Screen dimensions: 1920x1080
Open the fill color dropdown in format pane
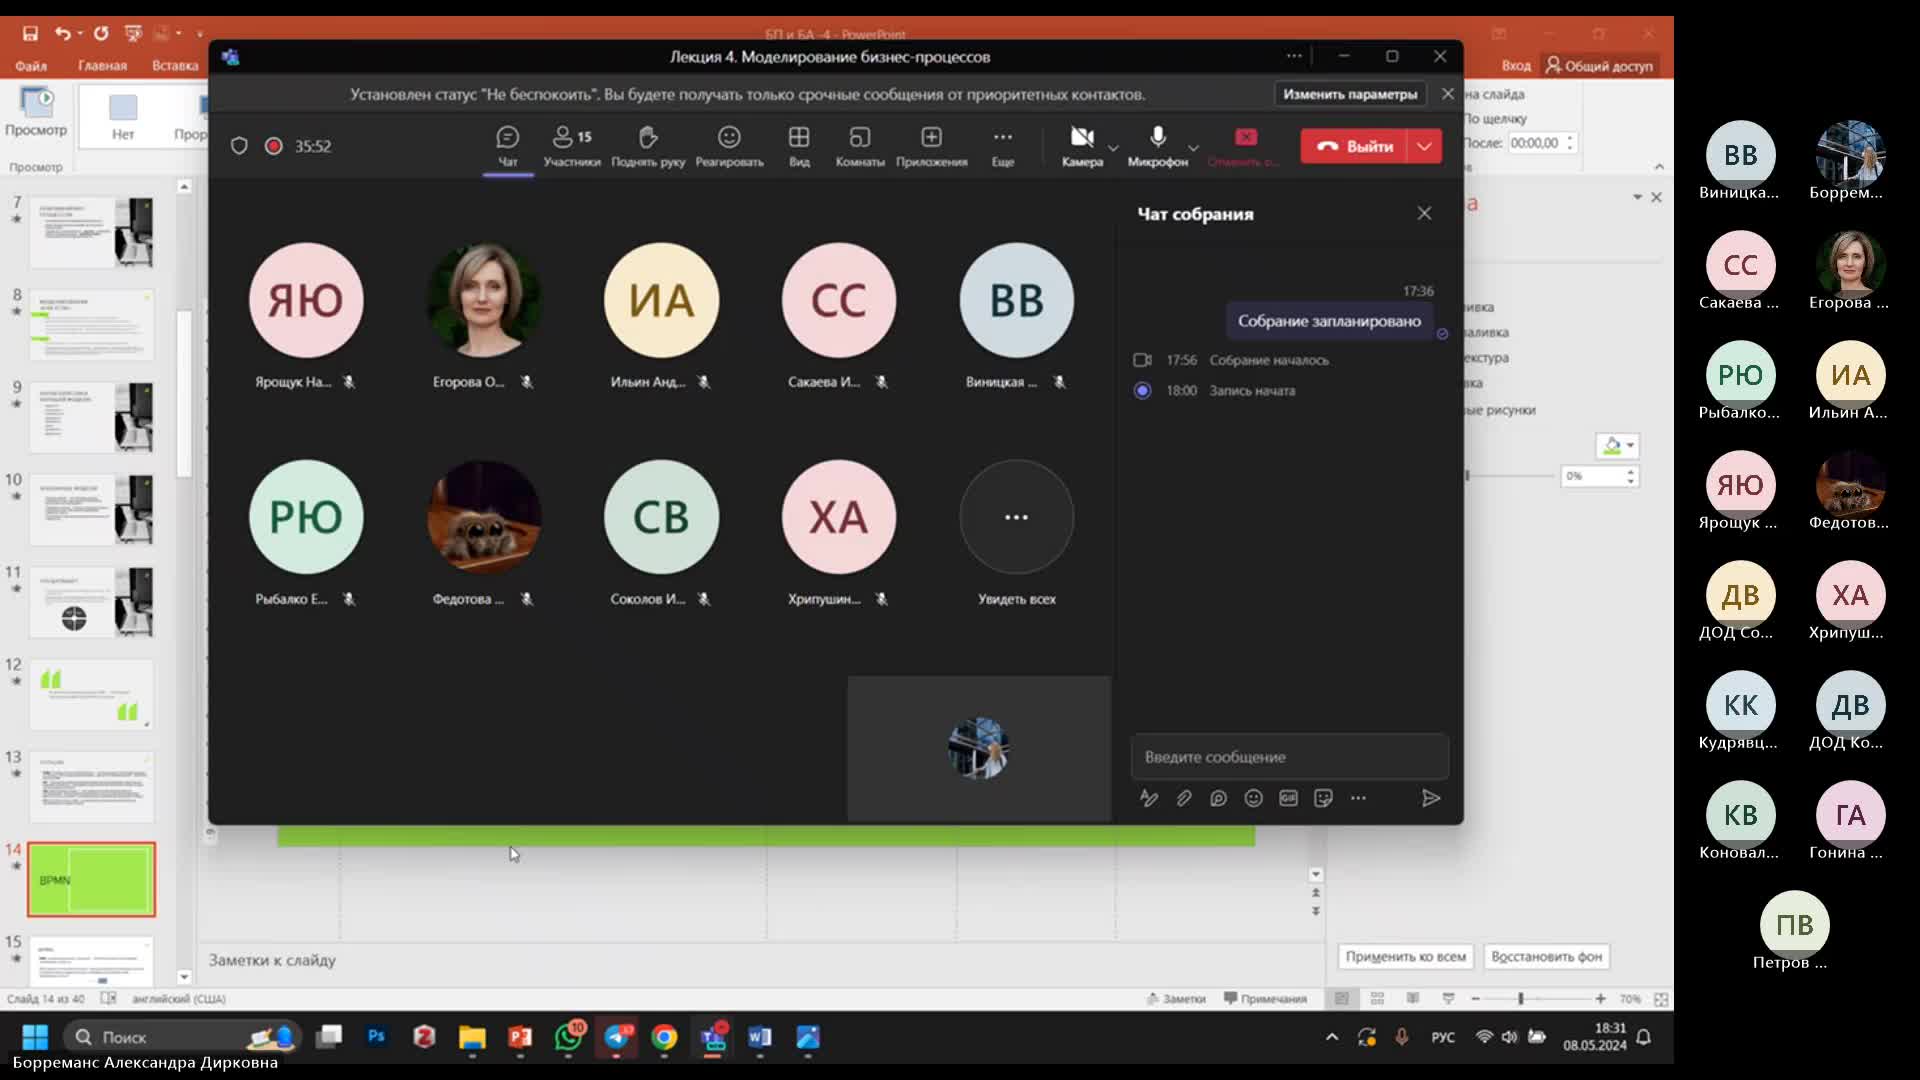[x=1617, y=446]
